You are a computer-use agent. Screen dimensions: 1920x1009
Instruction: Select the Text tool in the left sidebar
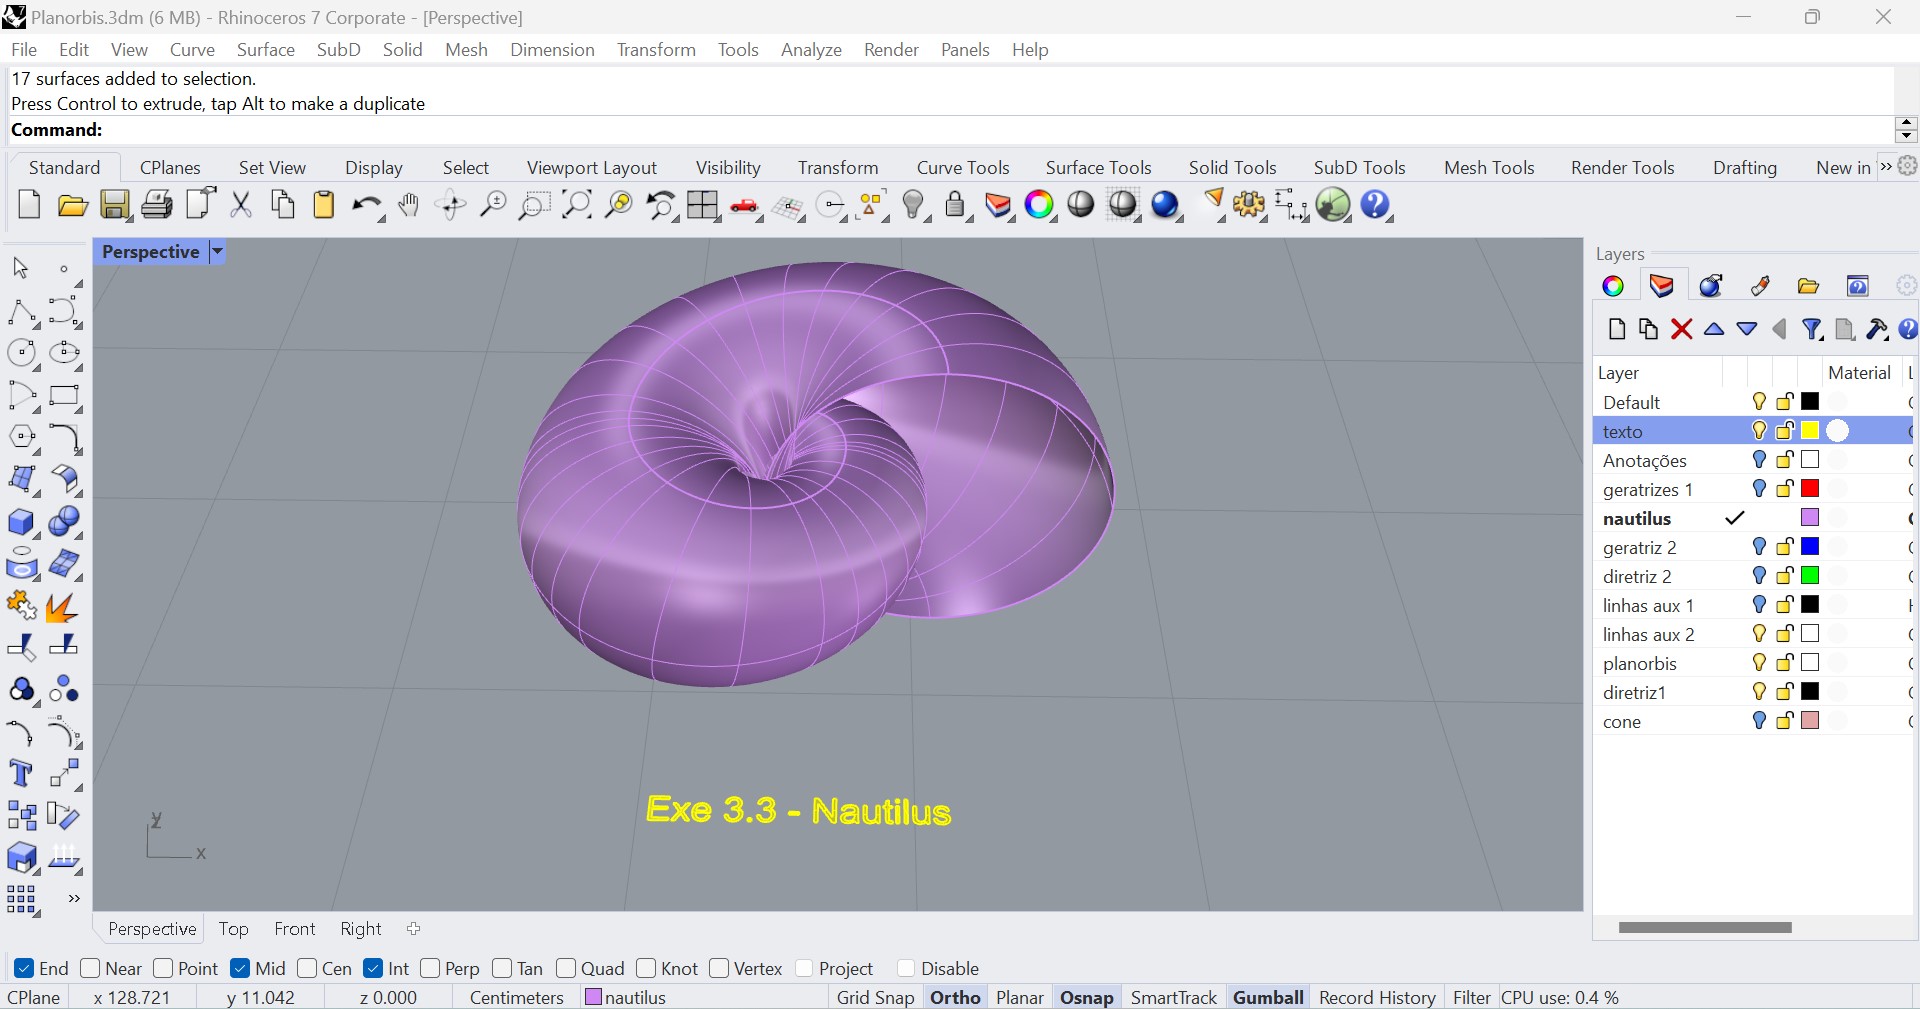click(x=22, y=774)
